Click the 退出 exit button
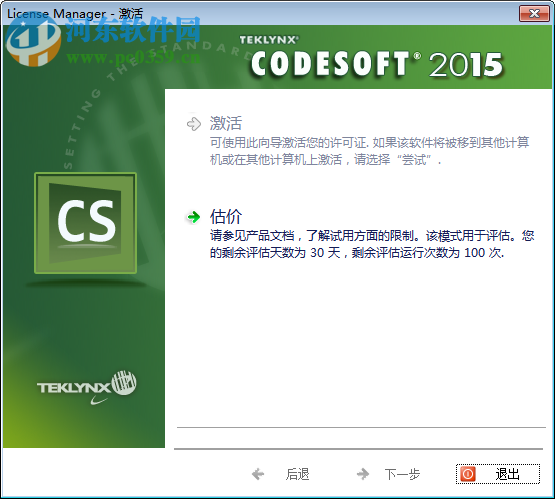 pyautogui.click(x=498, y=474)
